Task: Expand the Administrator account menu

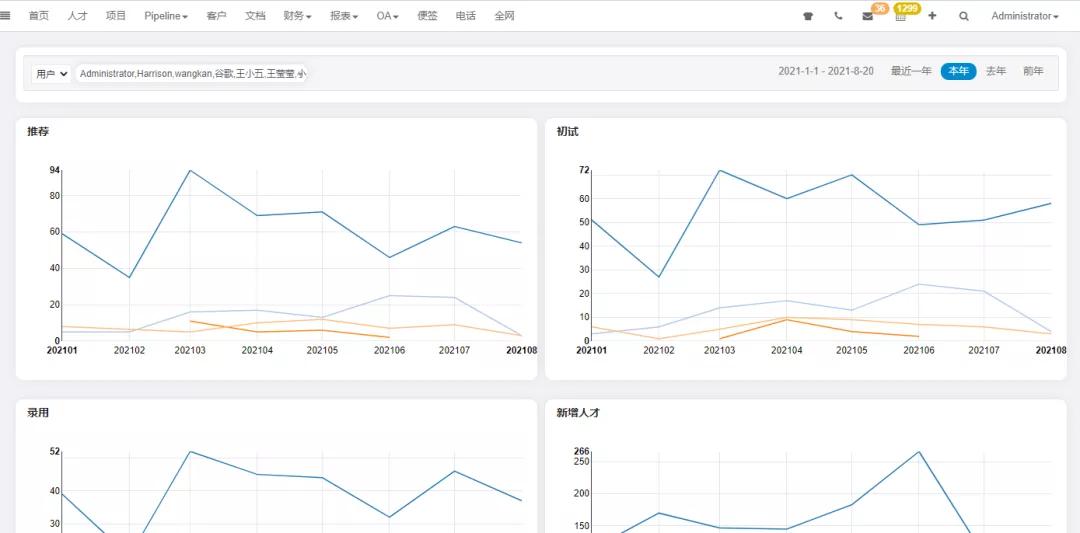Action: (1024, 17)
